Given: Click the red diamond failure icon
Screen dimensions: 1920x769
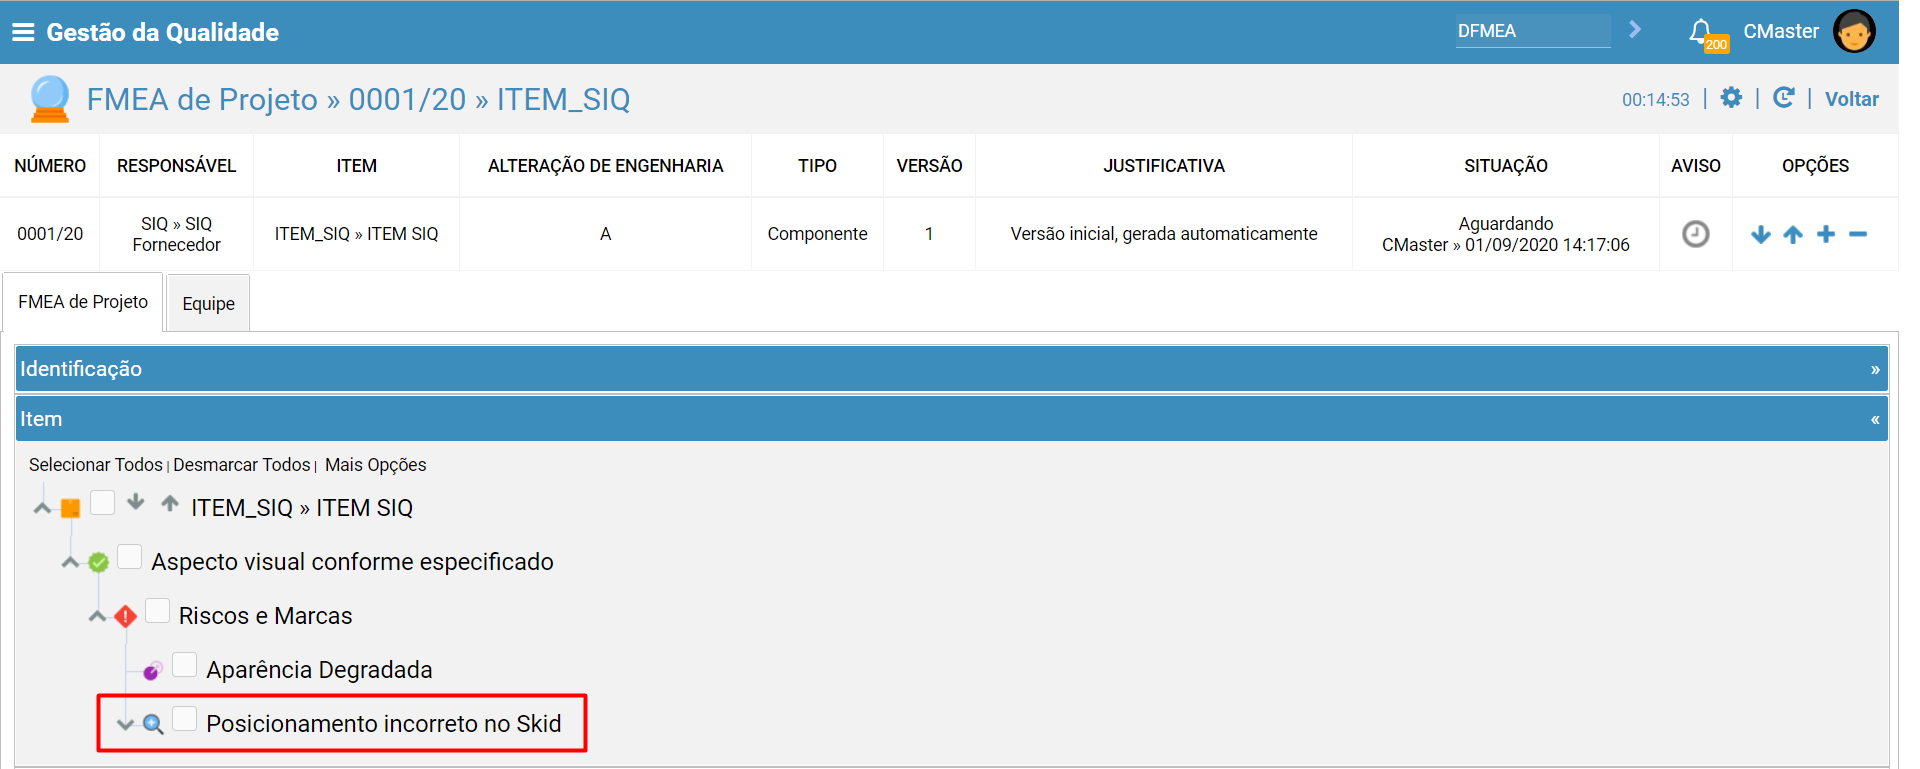Looking at the screenshot, I should click(125, 616).
